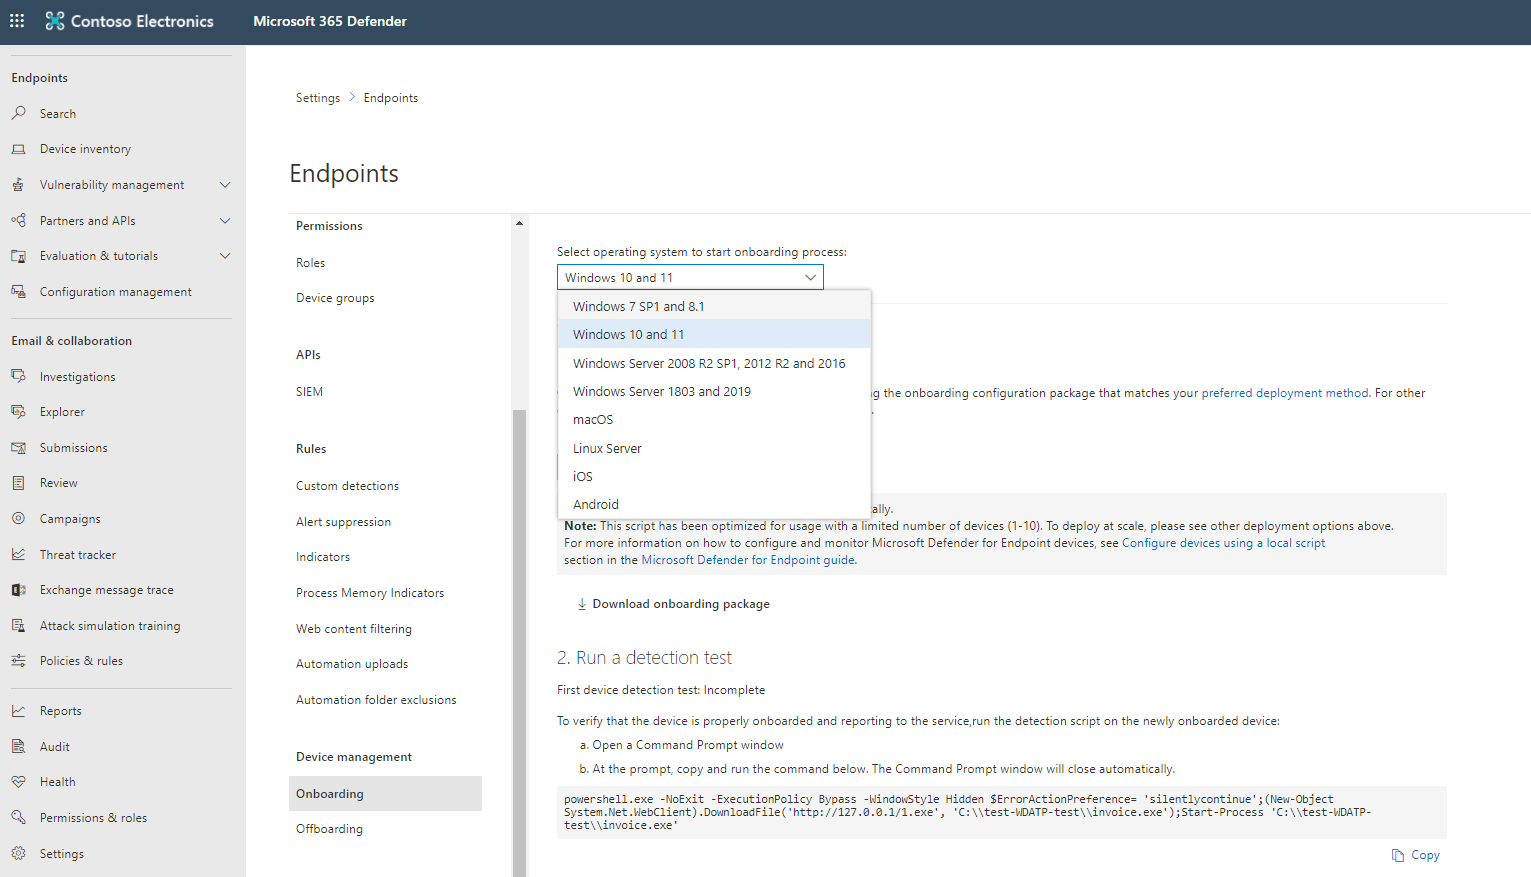The image size is (1531, 877).
Task: Select iOS from the dropdown list
Action: click(x=714, y=476)
